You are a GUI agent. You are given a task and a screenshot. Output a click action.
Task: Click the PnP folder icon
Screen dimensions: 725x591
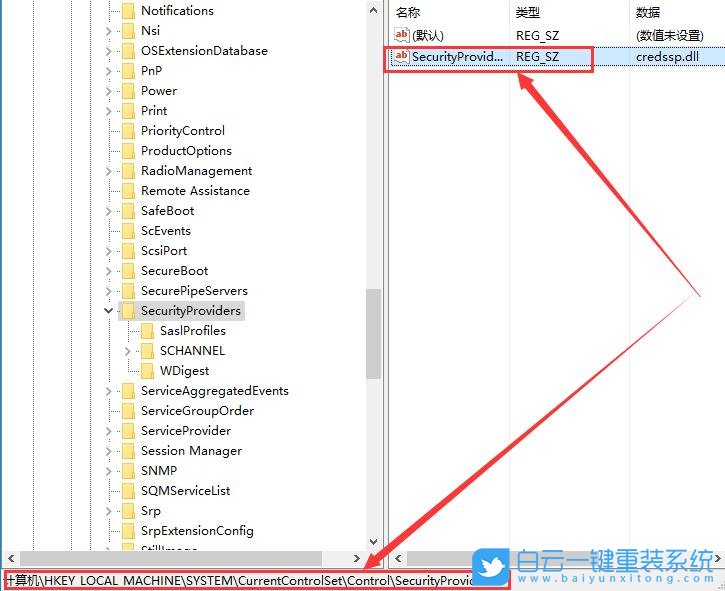[x=128, y=71]
